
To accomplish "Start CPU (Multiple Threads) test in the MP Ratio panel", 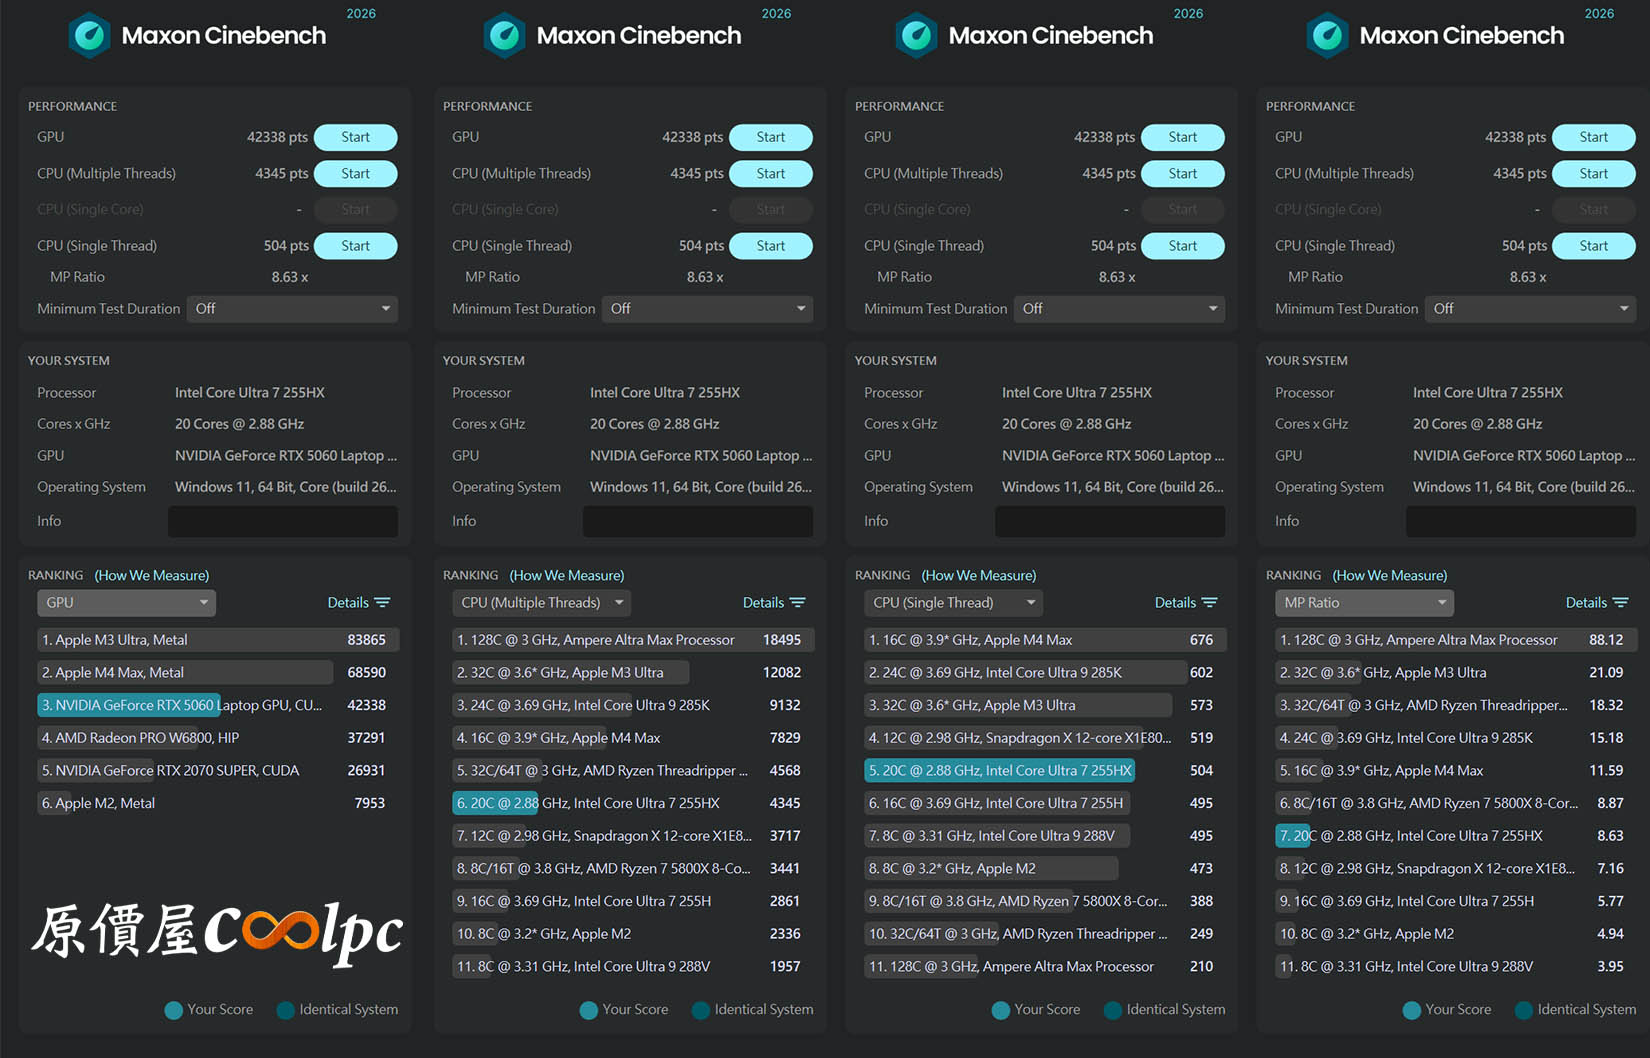I will coord(1593,174).
